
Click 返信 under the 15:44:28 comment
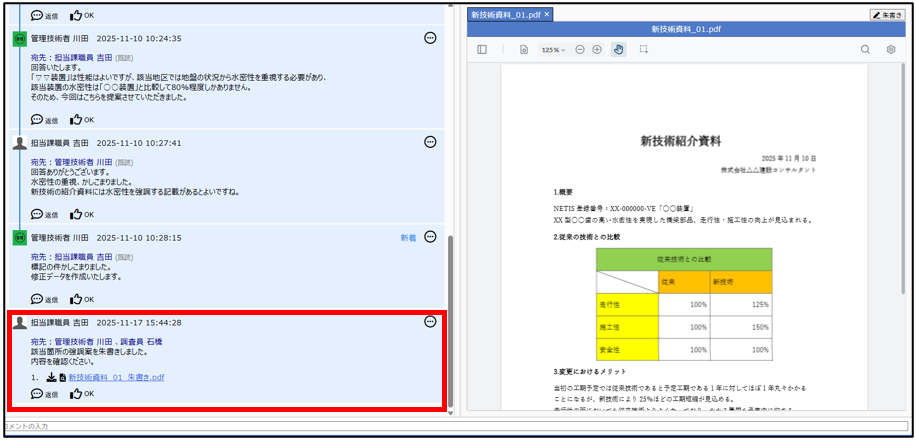click(x=45, y=394)
